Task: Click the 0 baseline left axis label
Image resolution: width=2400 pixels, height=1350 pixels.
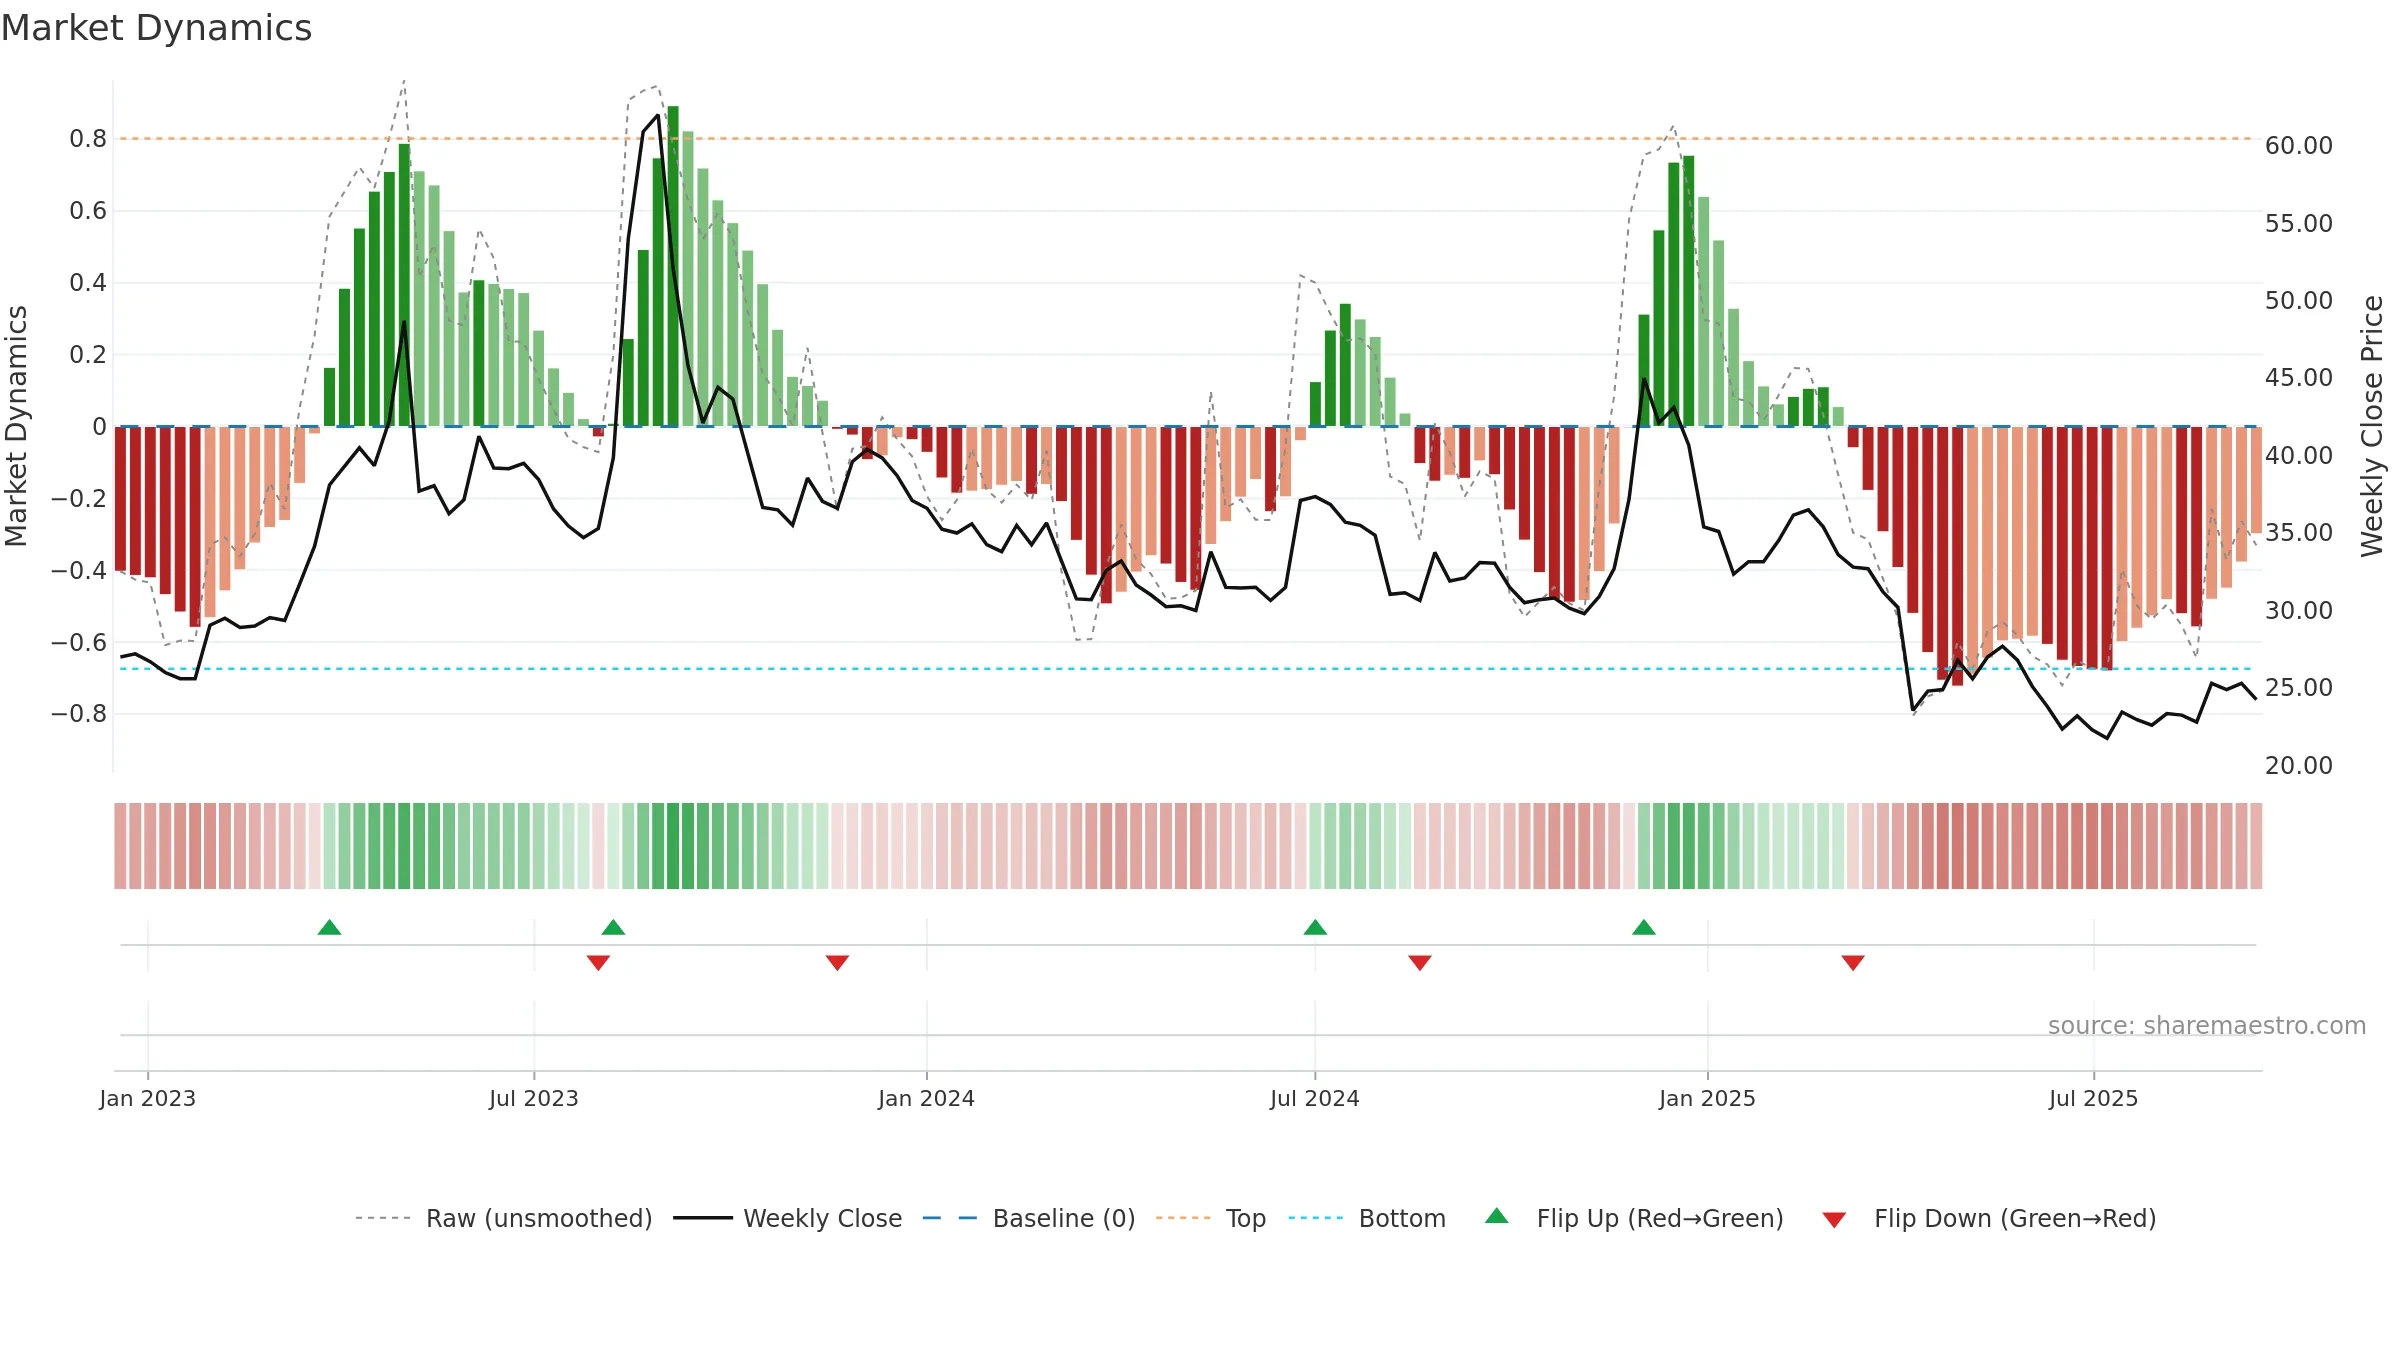Action: click(99, 427)
